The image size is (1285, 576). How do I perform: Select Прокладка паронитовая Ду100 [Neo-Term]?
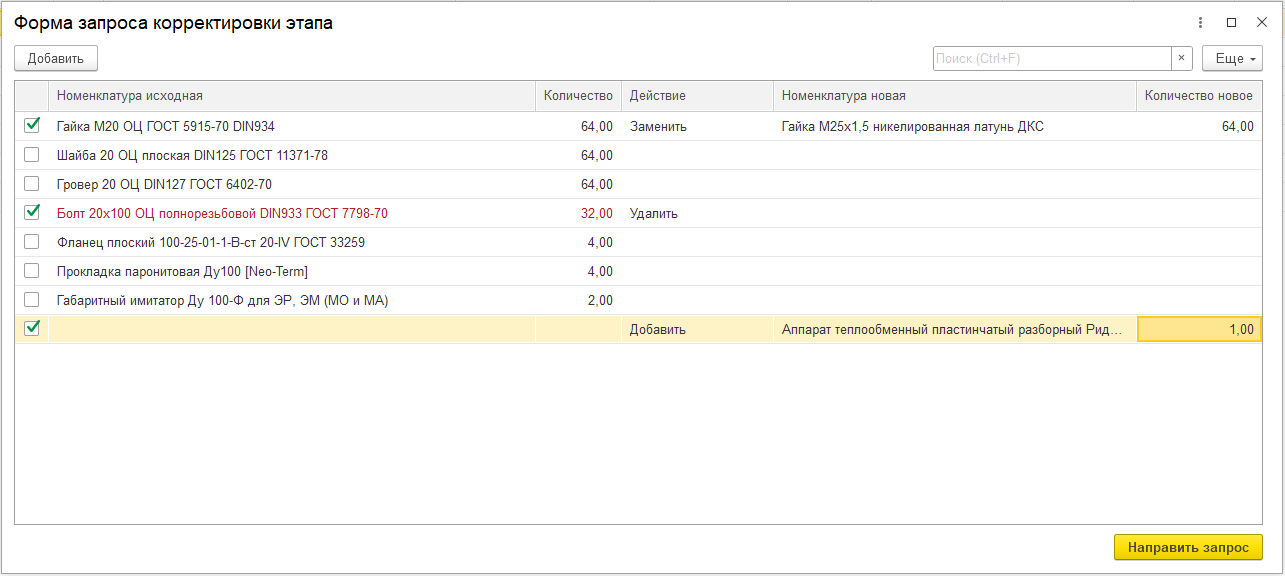tap(182, 272)
